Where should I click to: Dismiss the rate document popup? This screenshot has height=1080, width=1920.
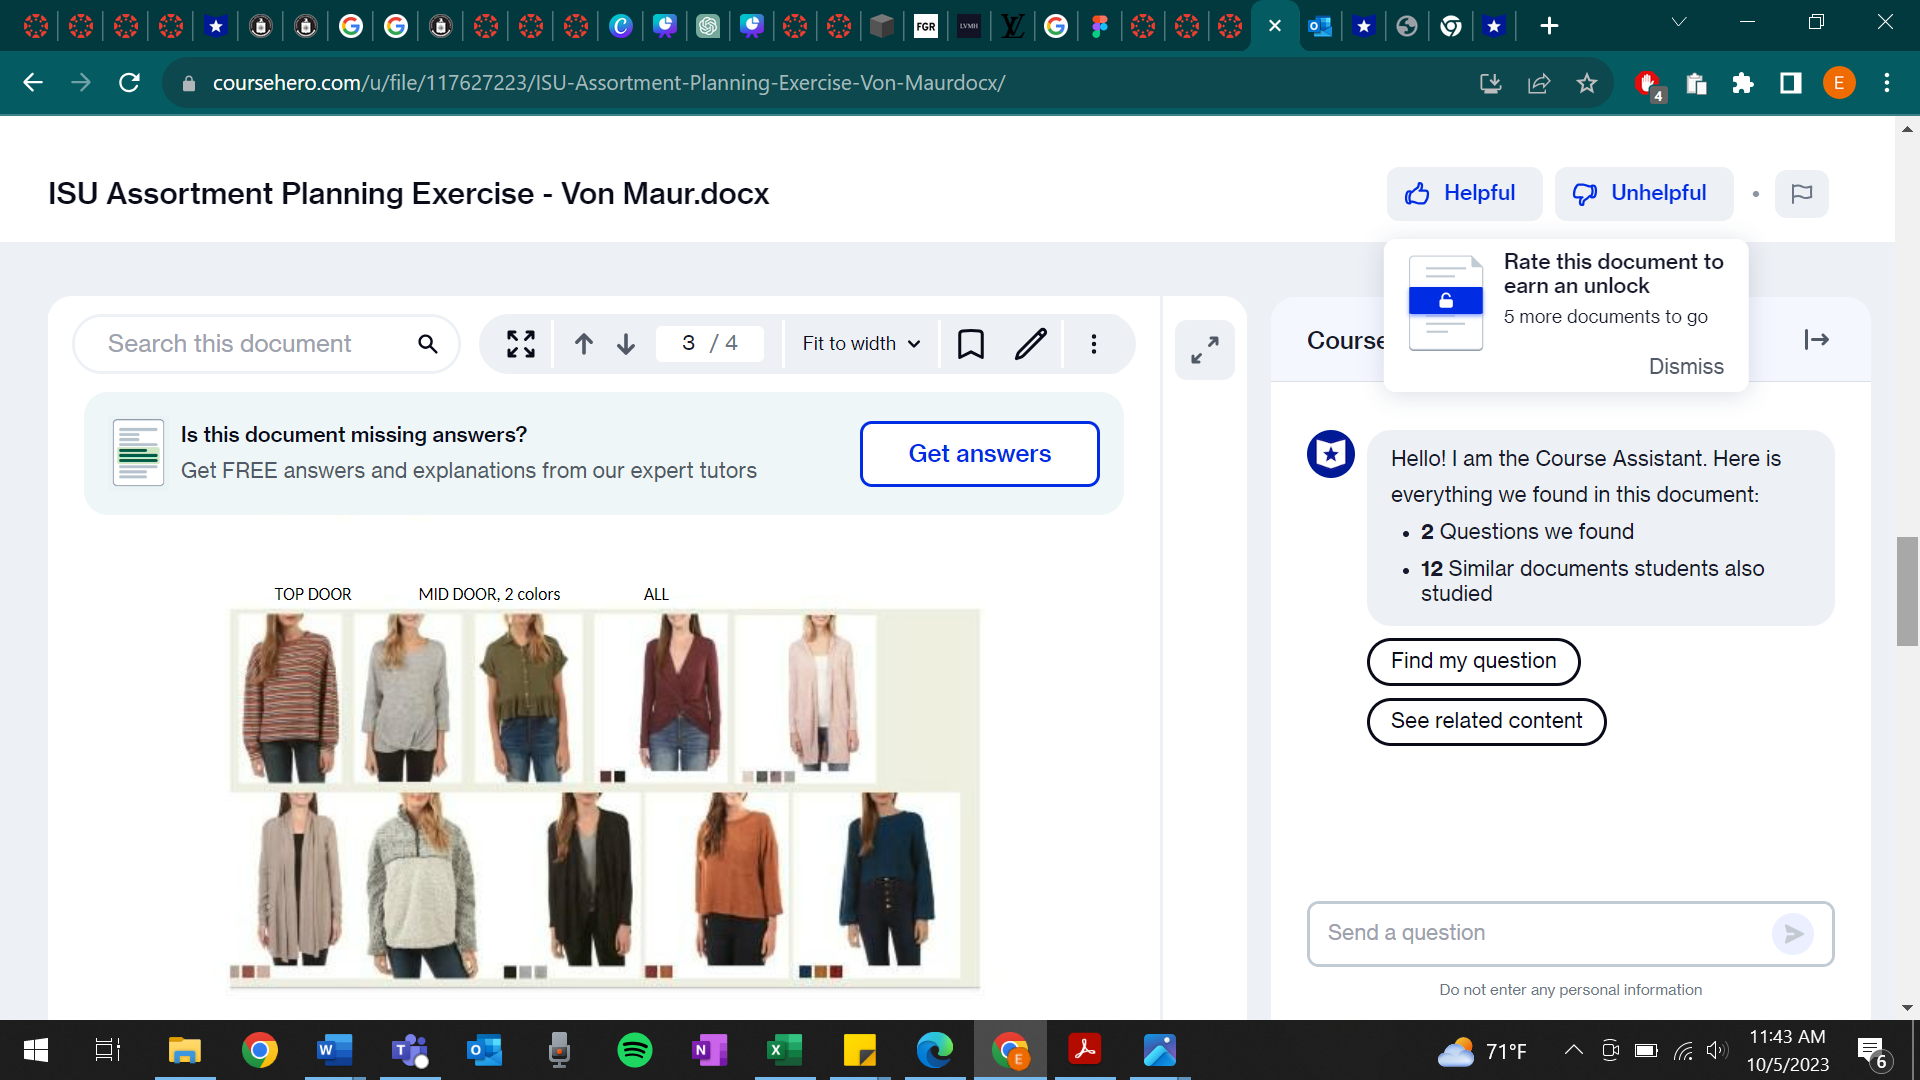click(x=1686, y=367)
